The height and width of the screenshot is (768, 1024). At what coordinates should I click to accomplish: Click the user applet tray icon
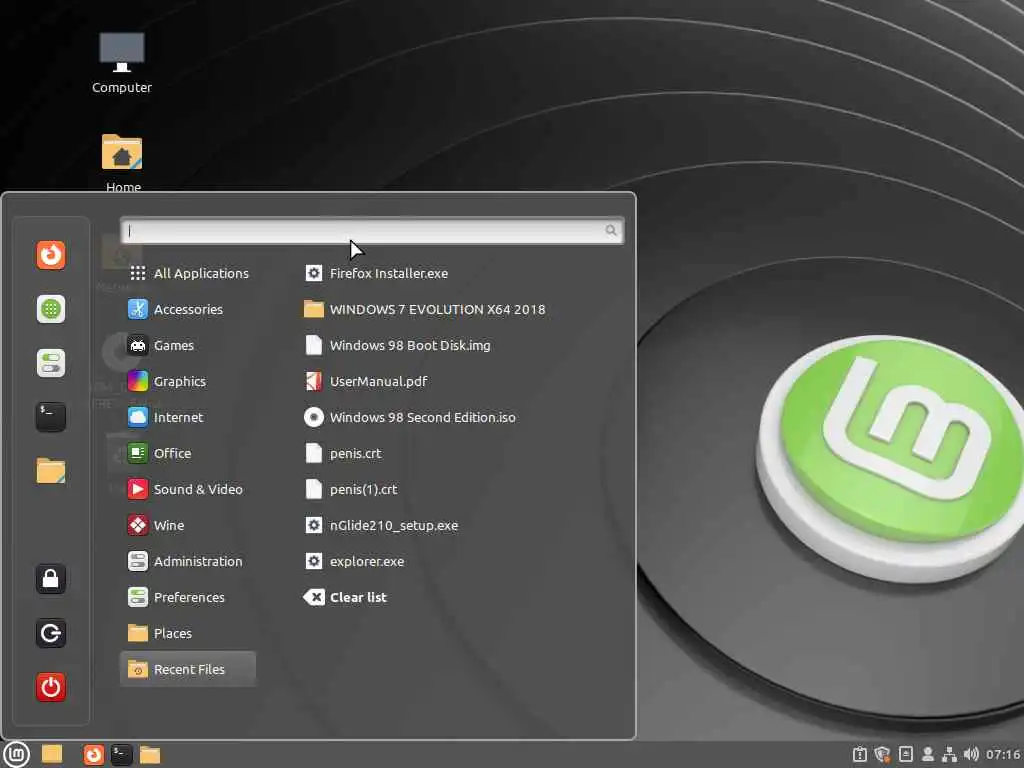pyautogui.click(x=927, y=754)
